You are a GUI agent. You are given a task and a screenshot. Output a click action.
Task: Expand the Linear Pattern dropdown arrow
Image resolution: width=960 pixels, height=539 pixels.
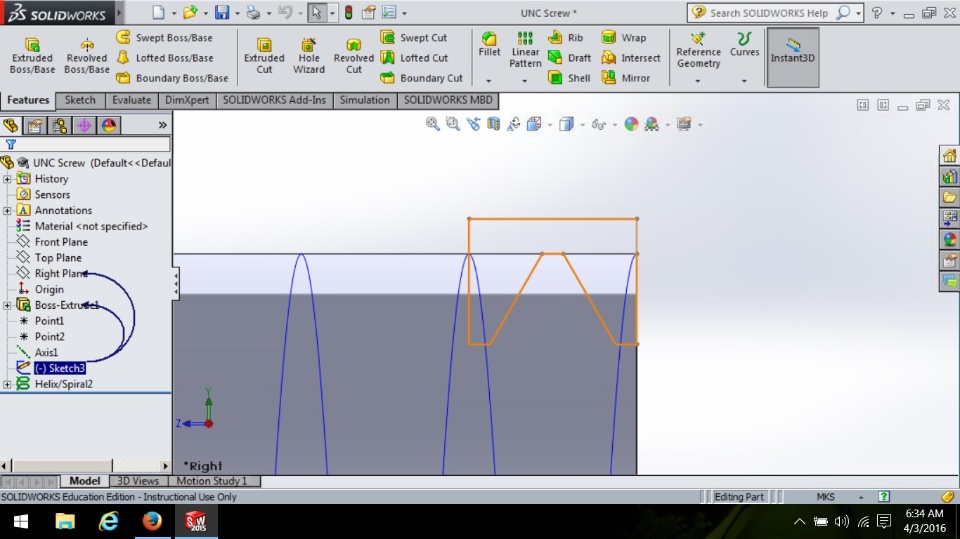[x=525, y=80]
